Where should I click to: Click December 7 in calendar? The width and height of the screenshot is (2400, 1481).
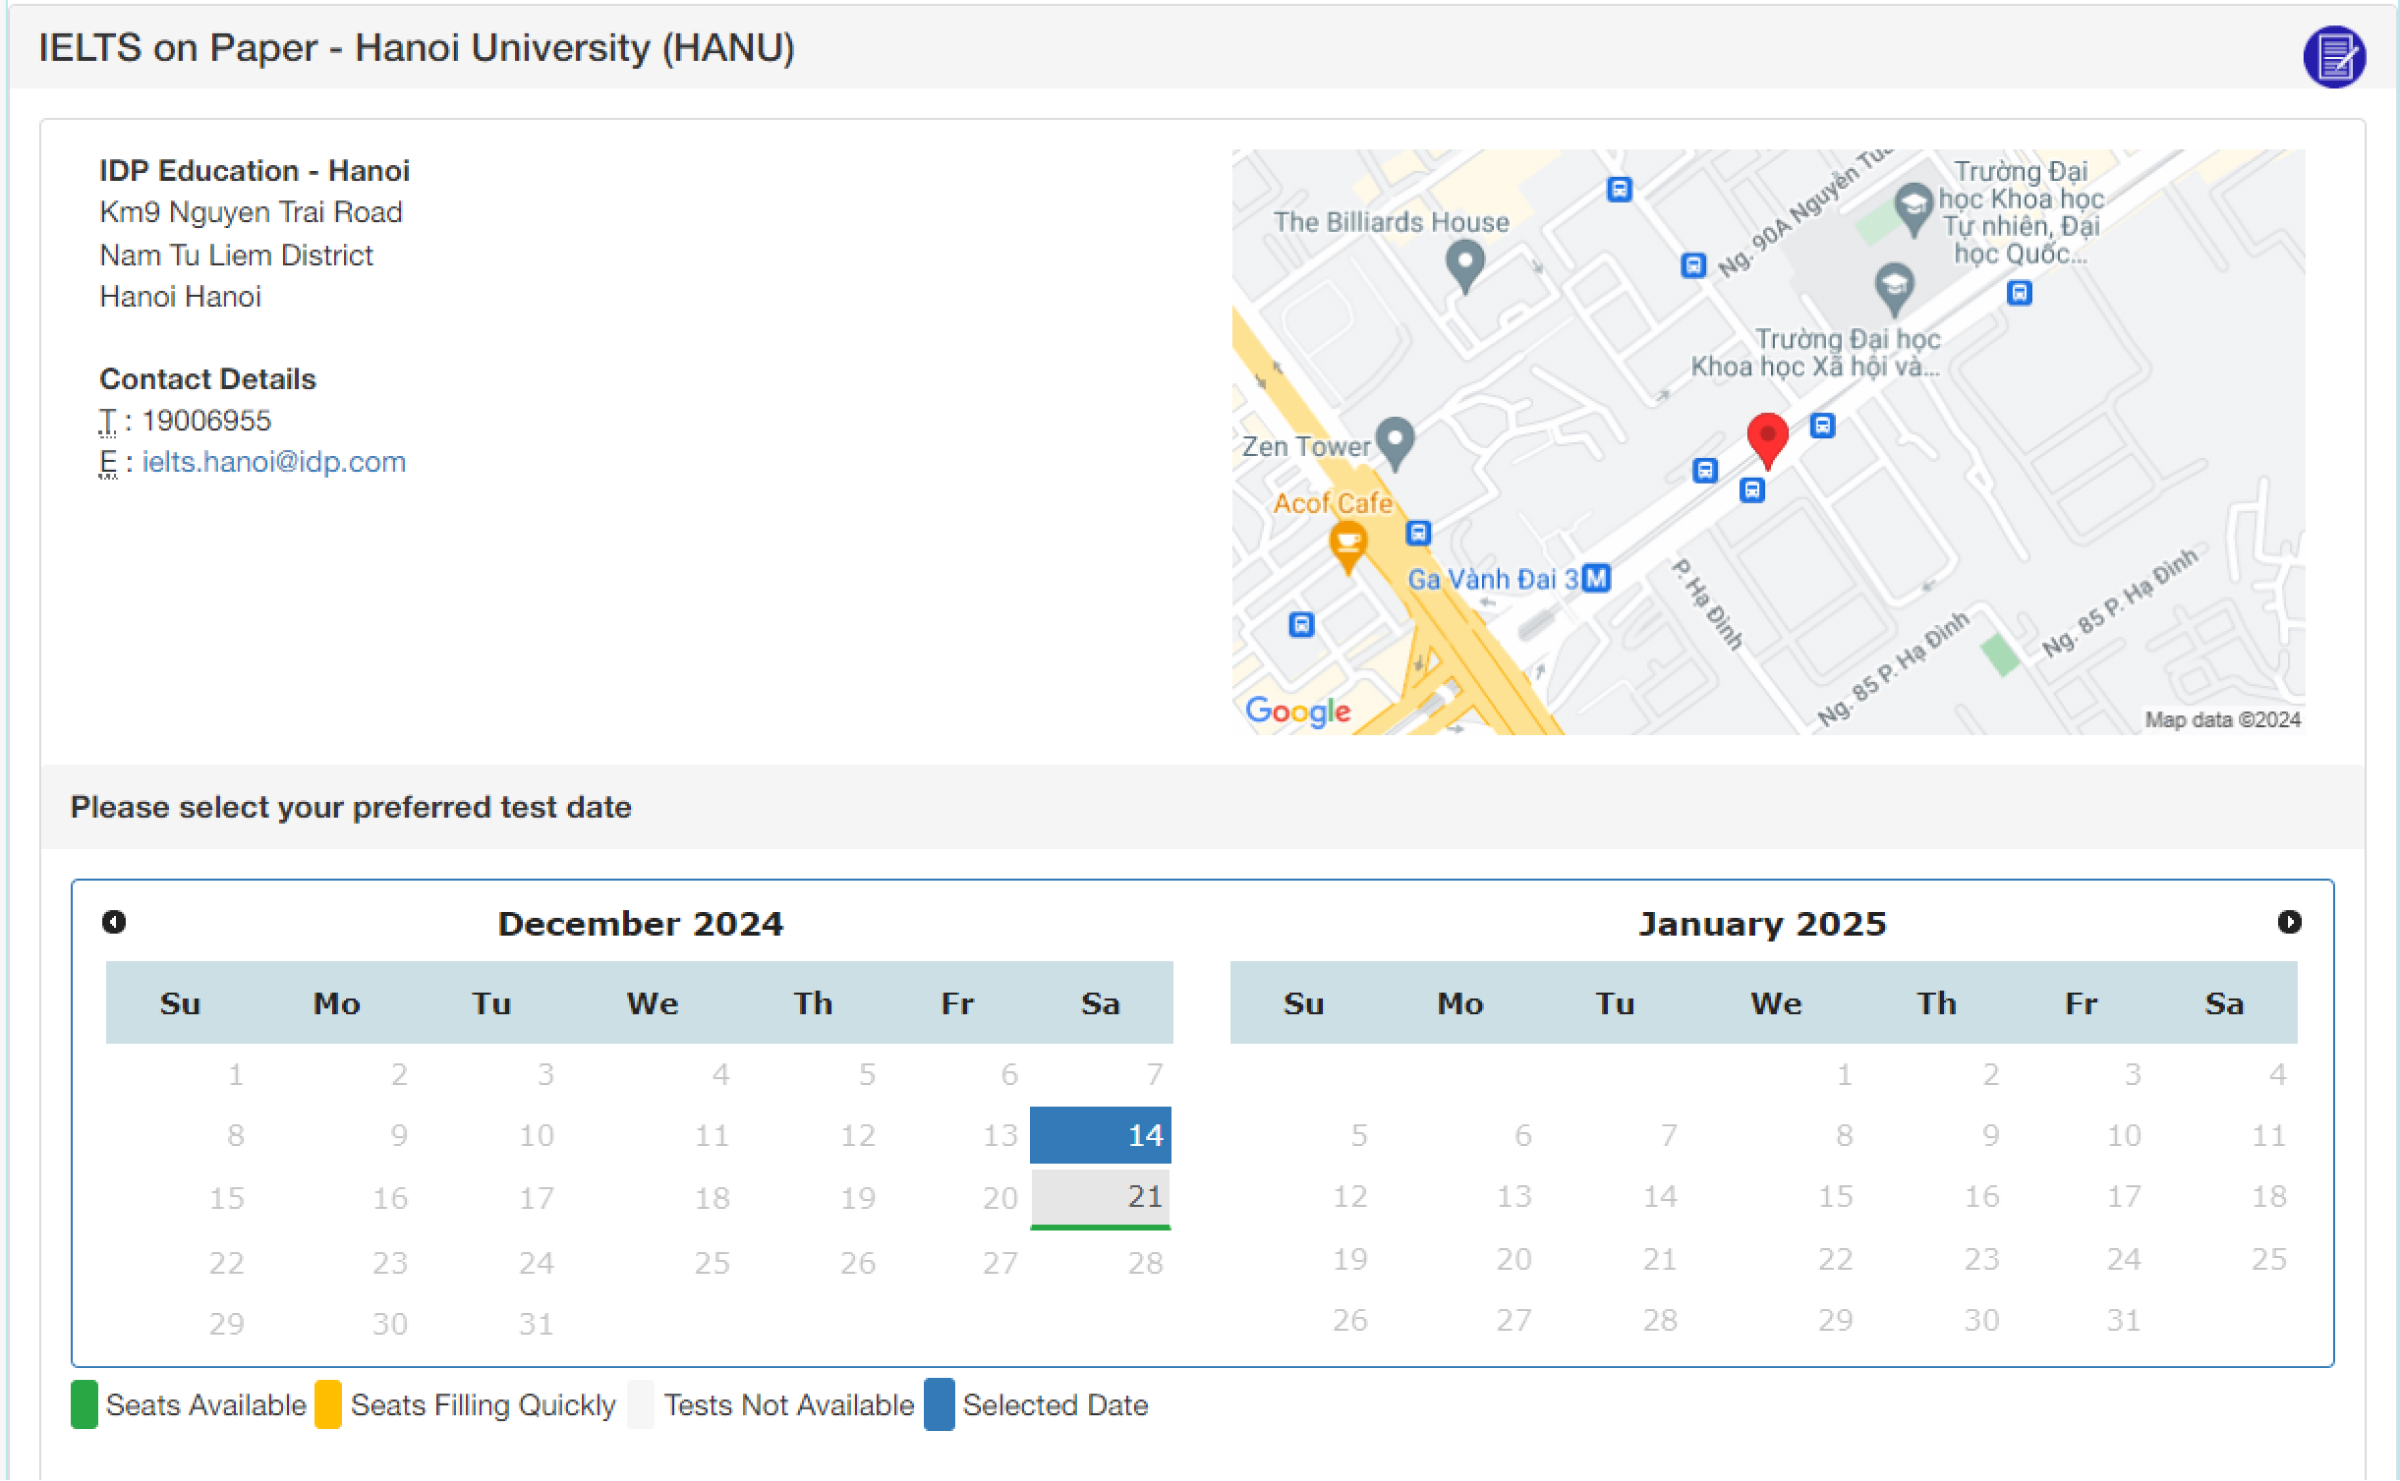coord(1153,1074)
